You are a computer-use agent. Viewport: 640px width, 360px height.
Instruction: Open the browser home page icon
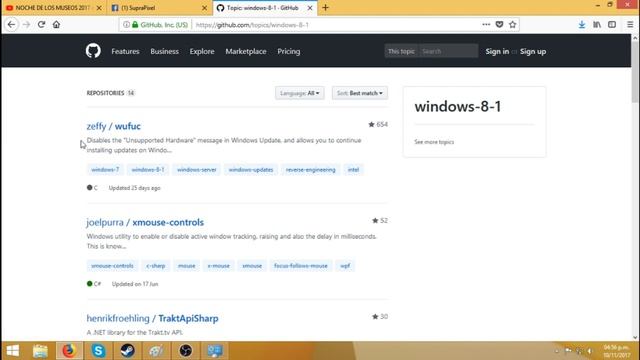[x=56, y=24]
